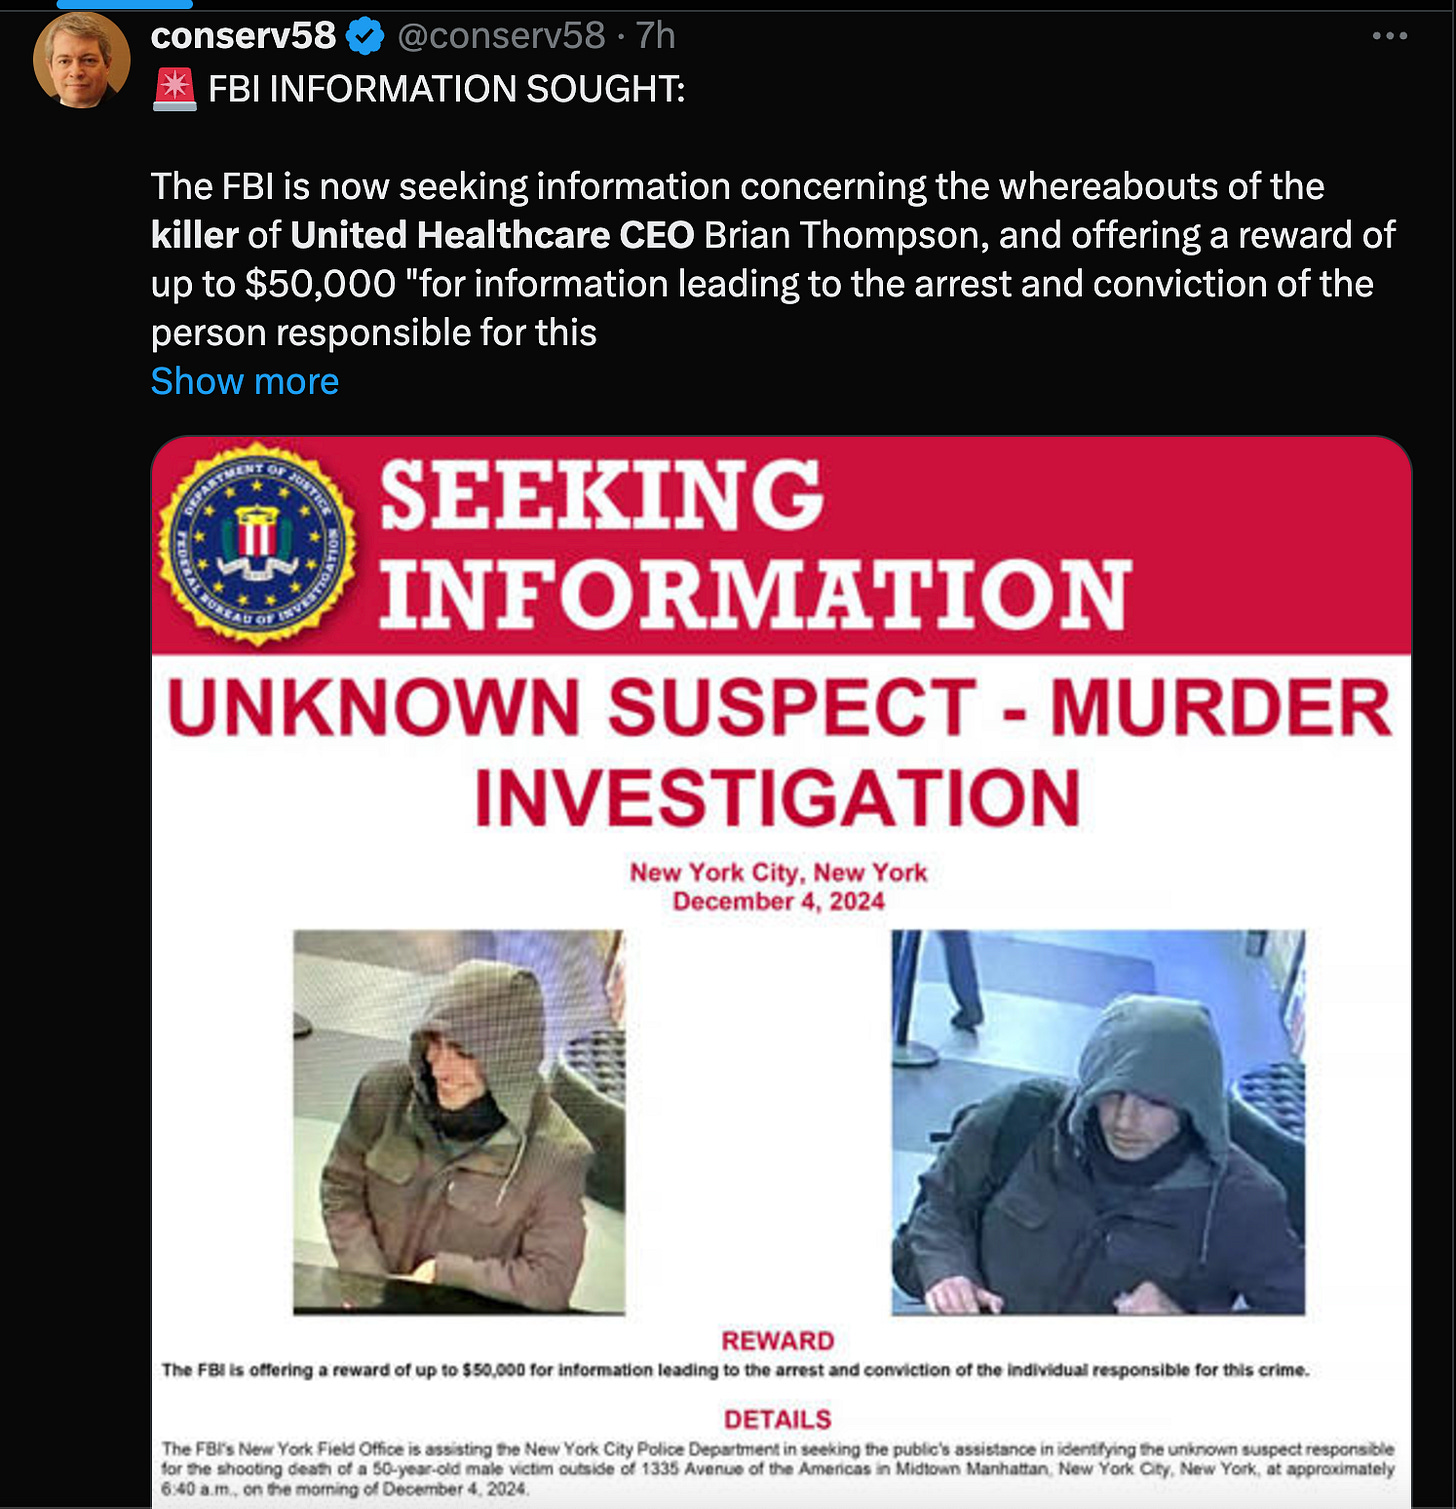1456x1509 pixels.
Task: Click the DETAILS heading on poster
Action: 778,1419
